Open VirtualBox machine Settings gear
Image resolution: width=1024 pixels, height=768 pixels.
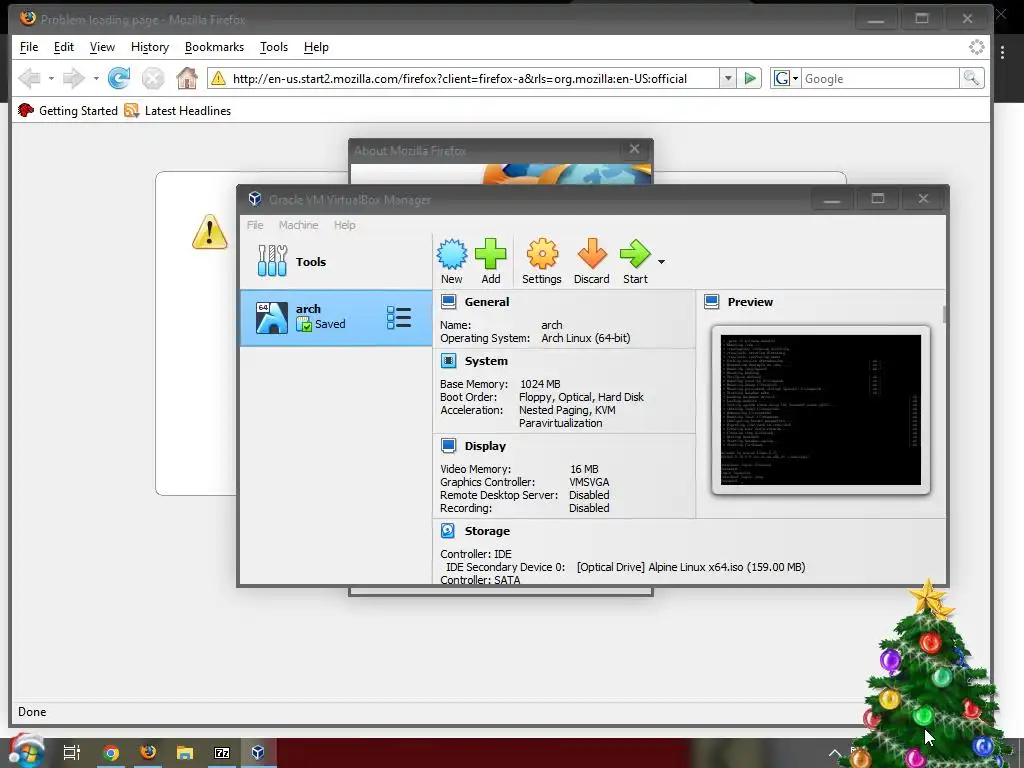(541, 261)
